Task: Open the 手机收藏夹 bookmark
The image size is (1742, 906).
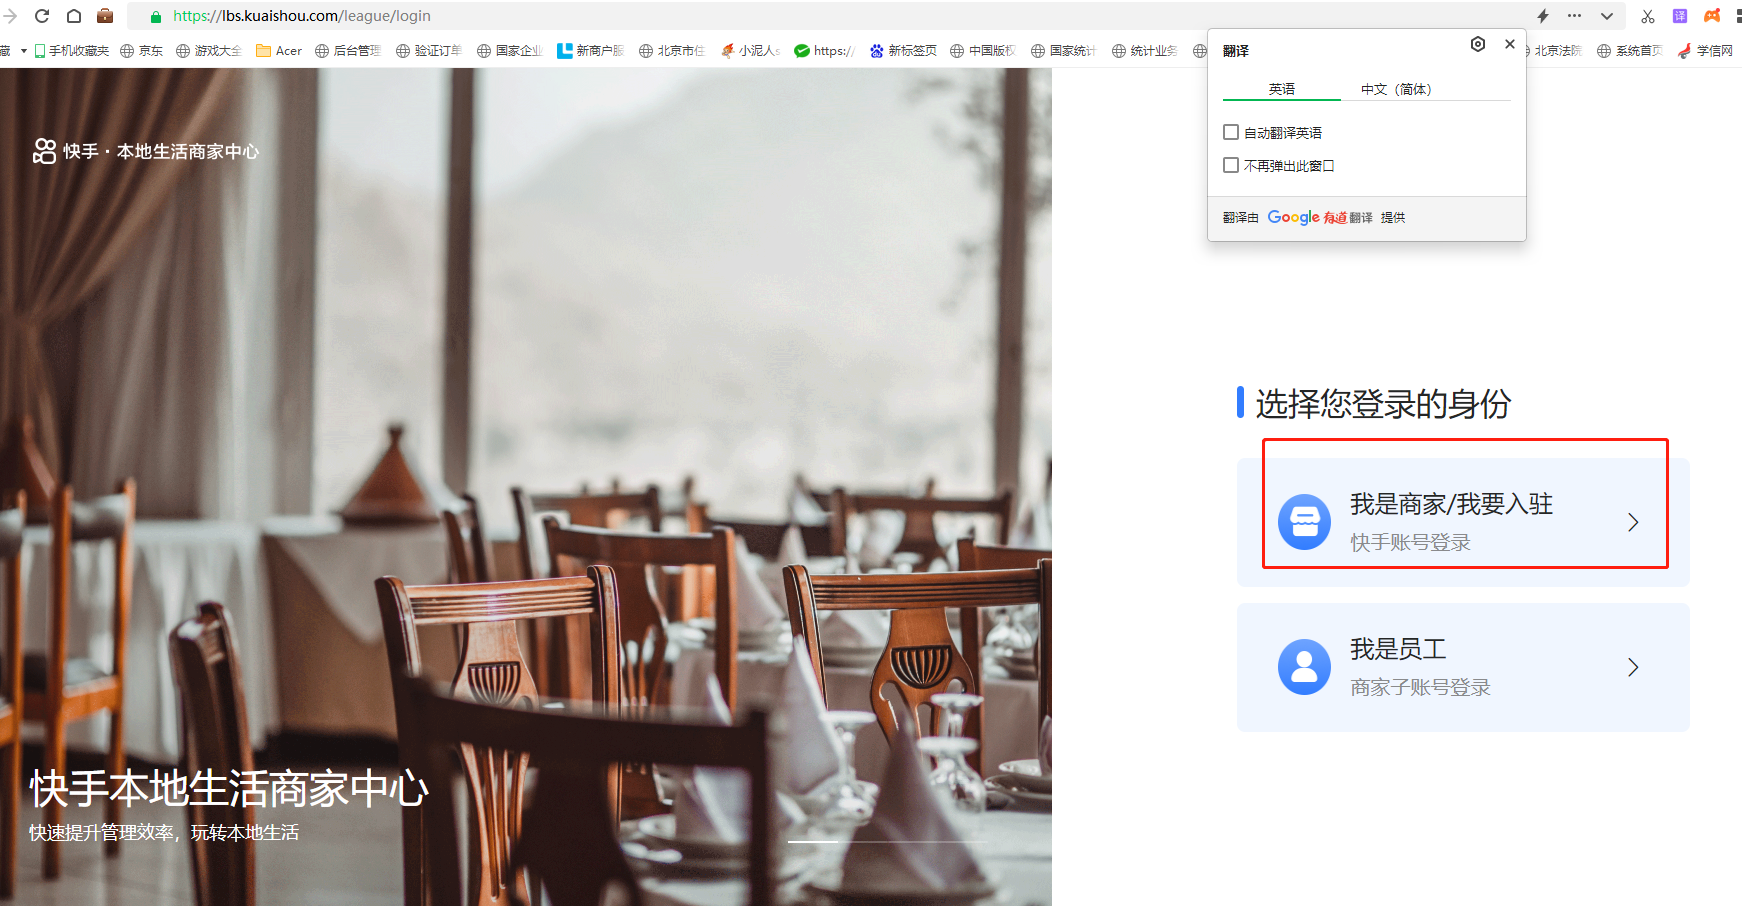Action: click(72, 50)
